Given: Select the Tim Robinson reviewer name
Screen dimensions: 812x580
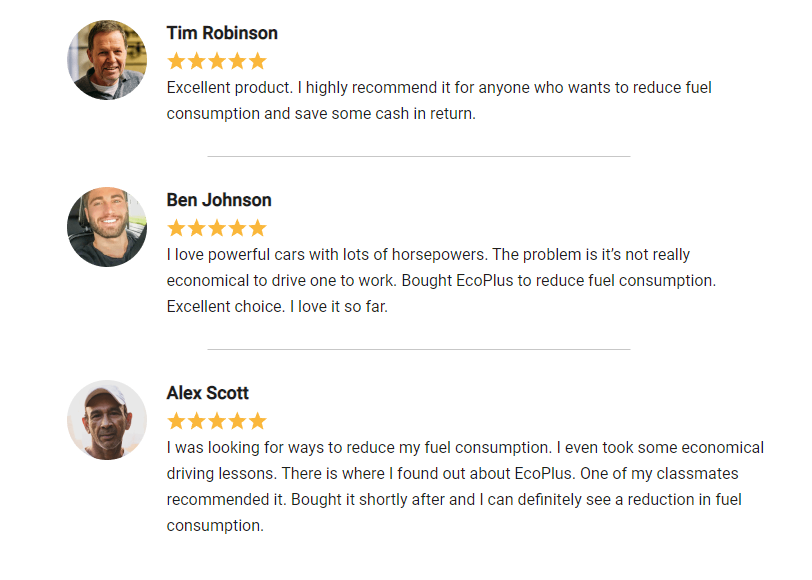Looking at the screenshot, I should (222, 33).
